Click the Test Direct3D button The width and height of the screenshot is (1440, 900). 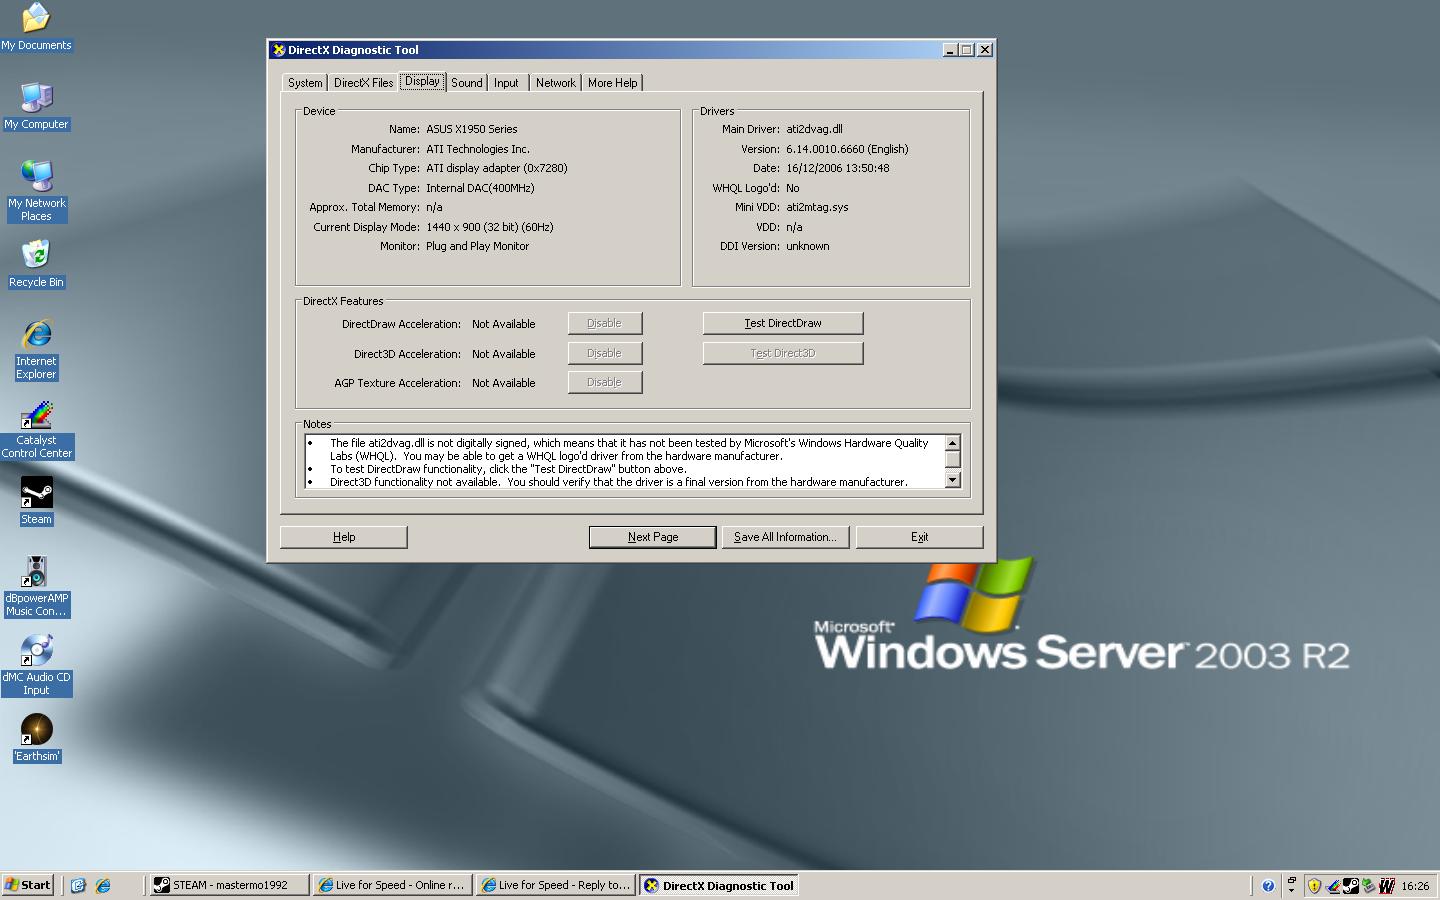pos(783,353)
